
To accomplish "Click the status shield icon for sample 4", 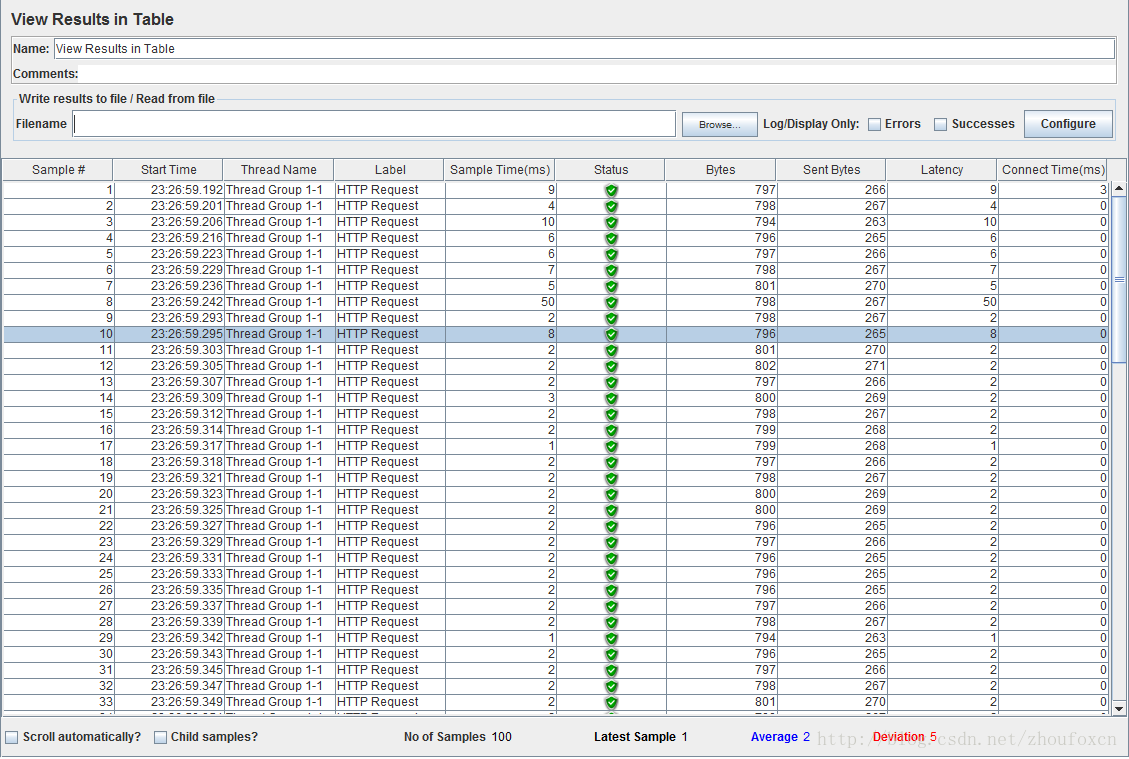I will point(611,238).
